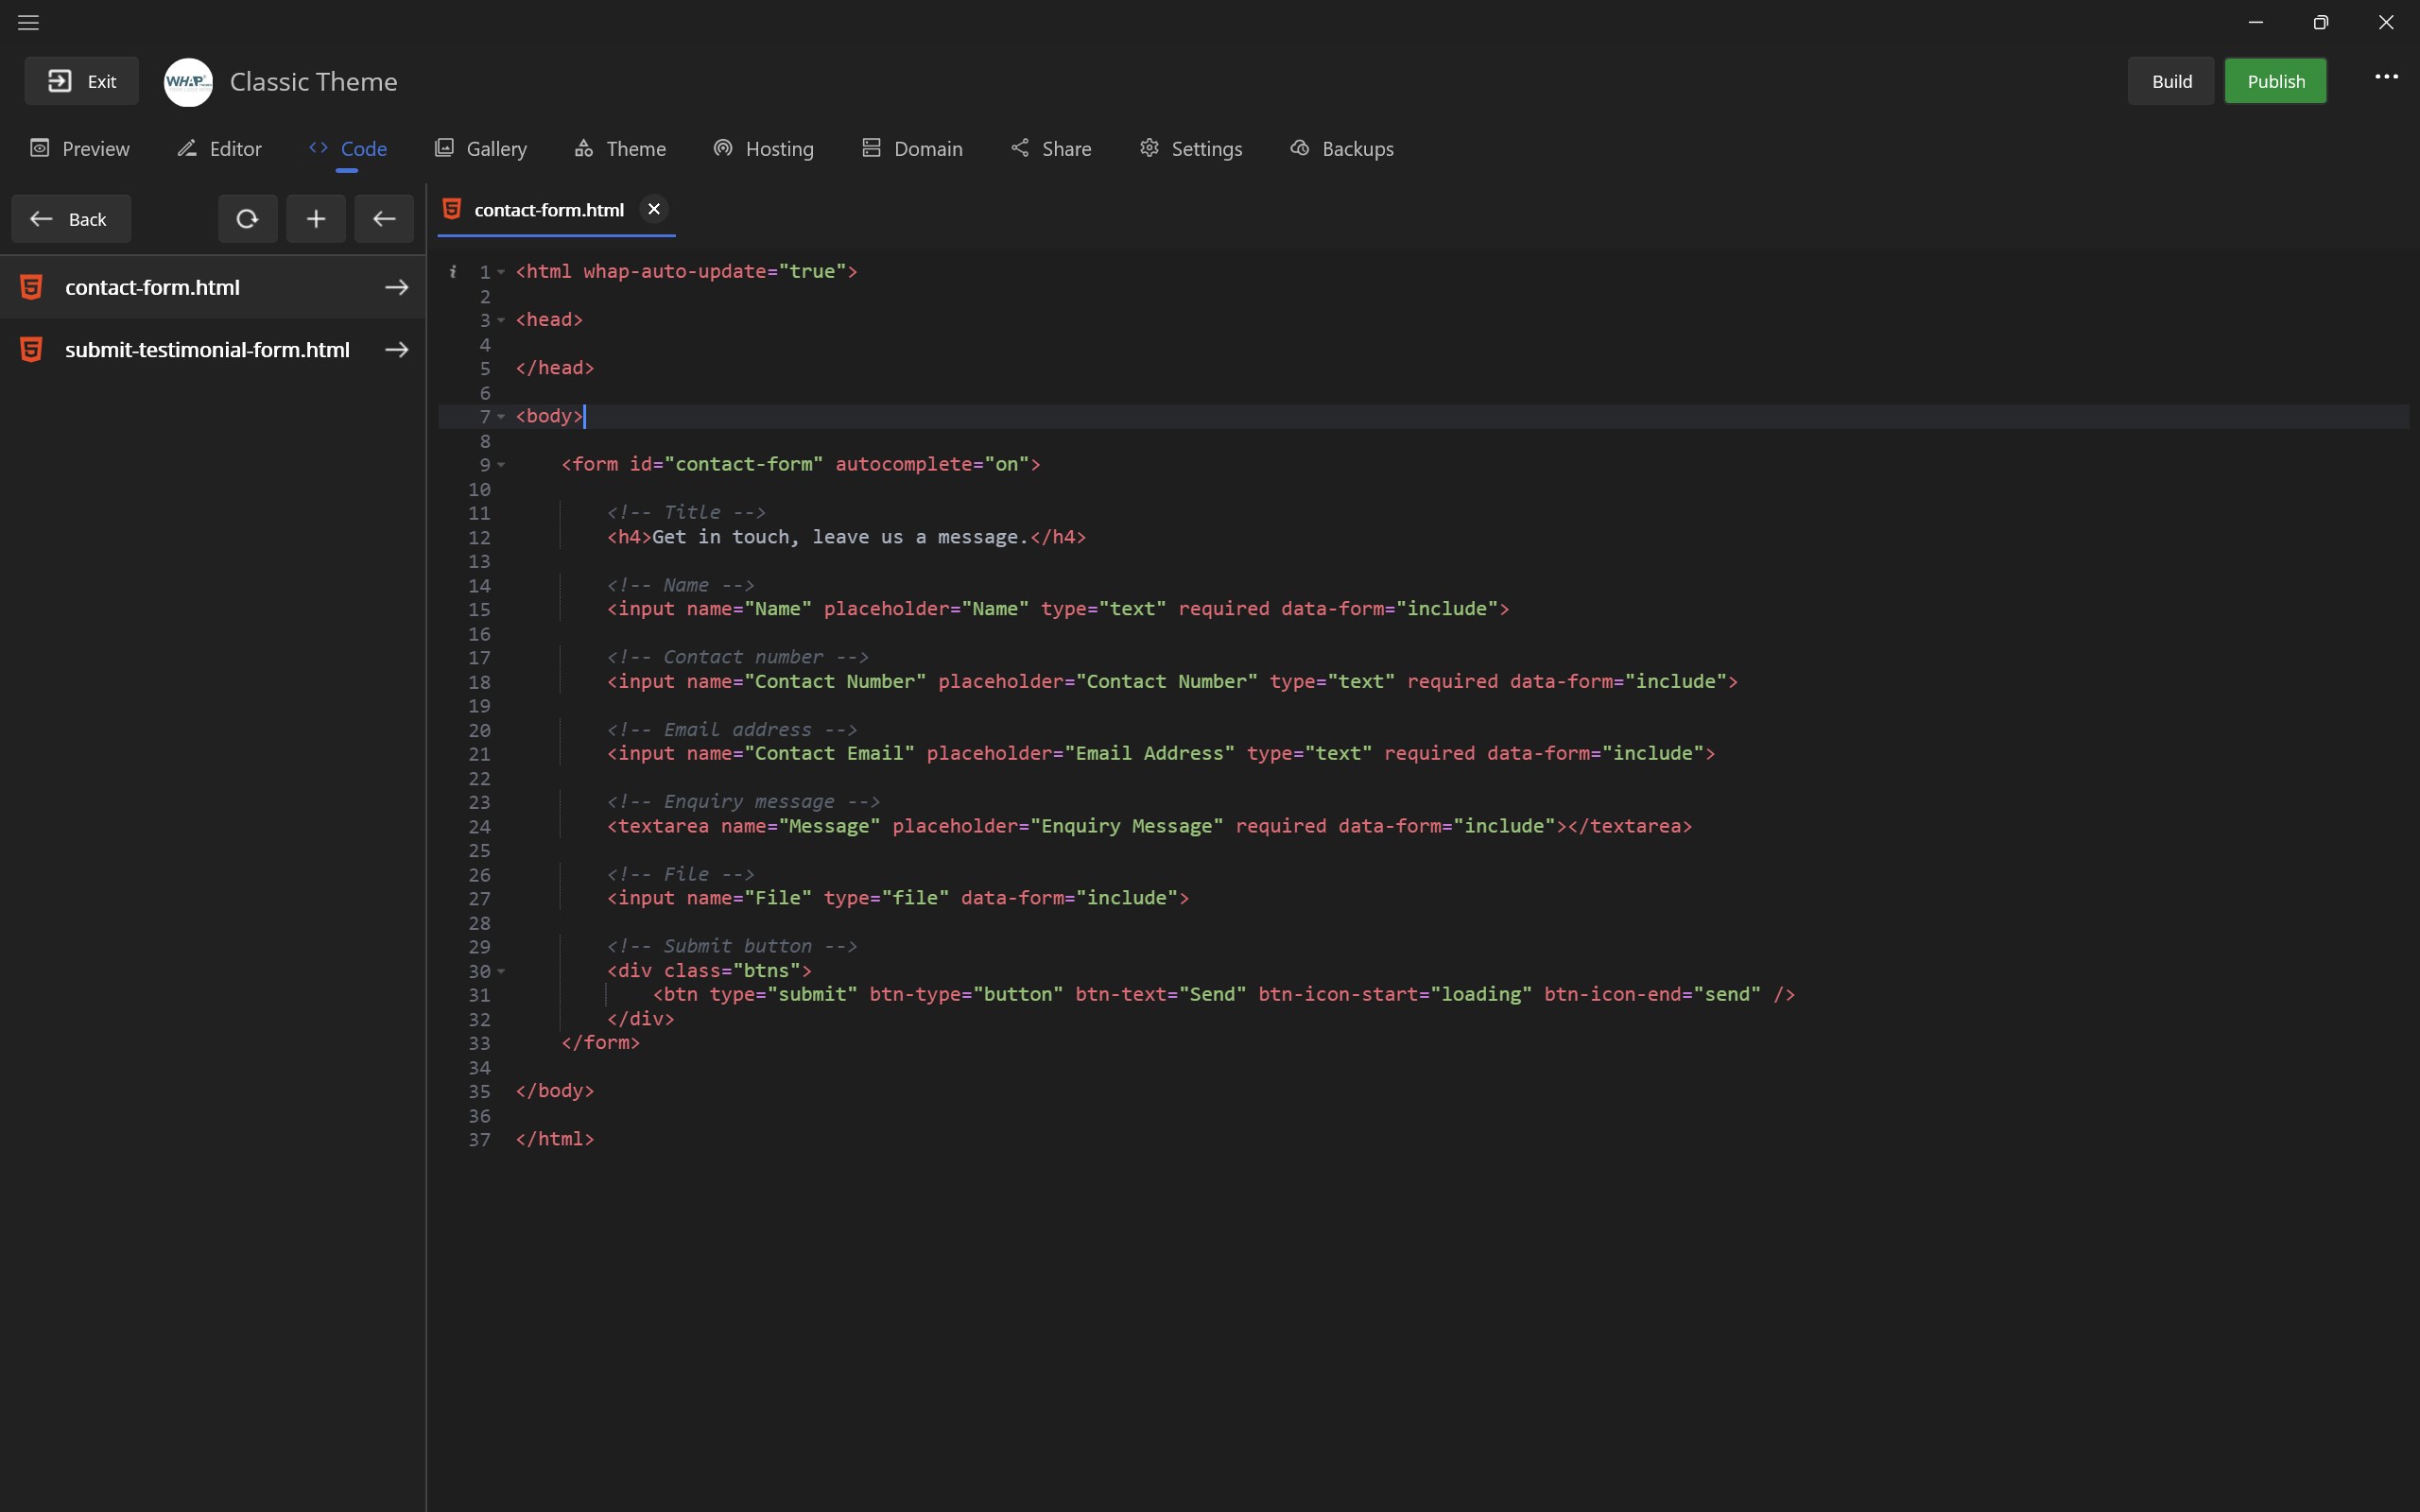This screenshot has height=1512, width=2420.
Task: Fold the html tag on line 1
Action: 501,272
